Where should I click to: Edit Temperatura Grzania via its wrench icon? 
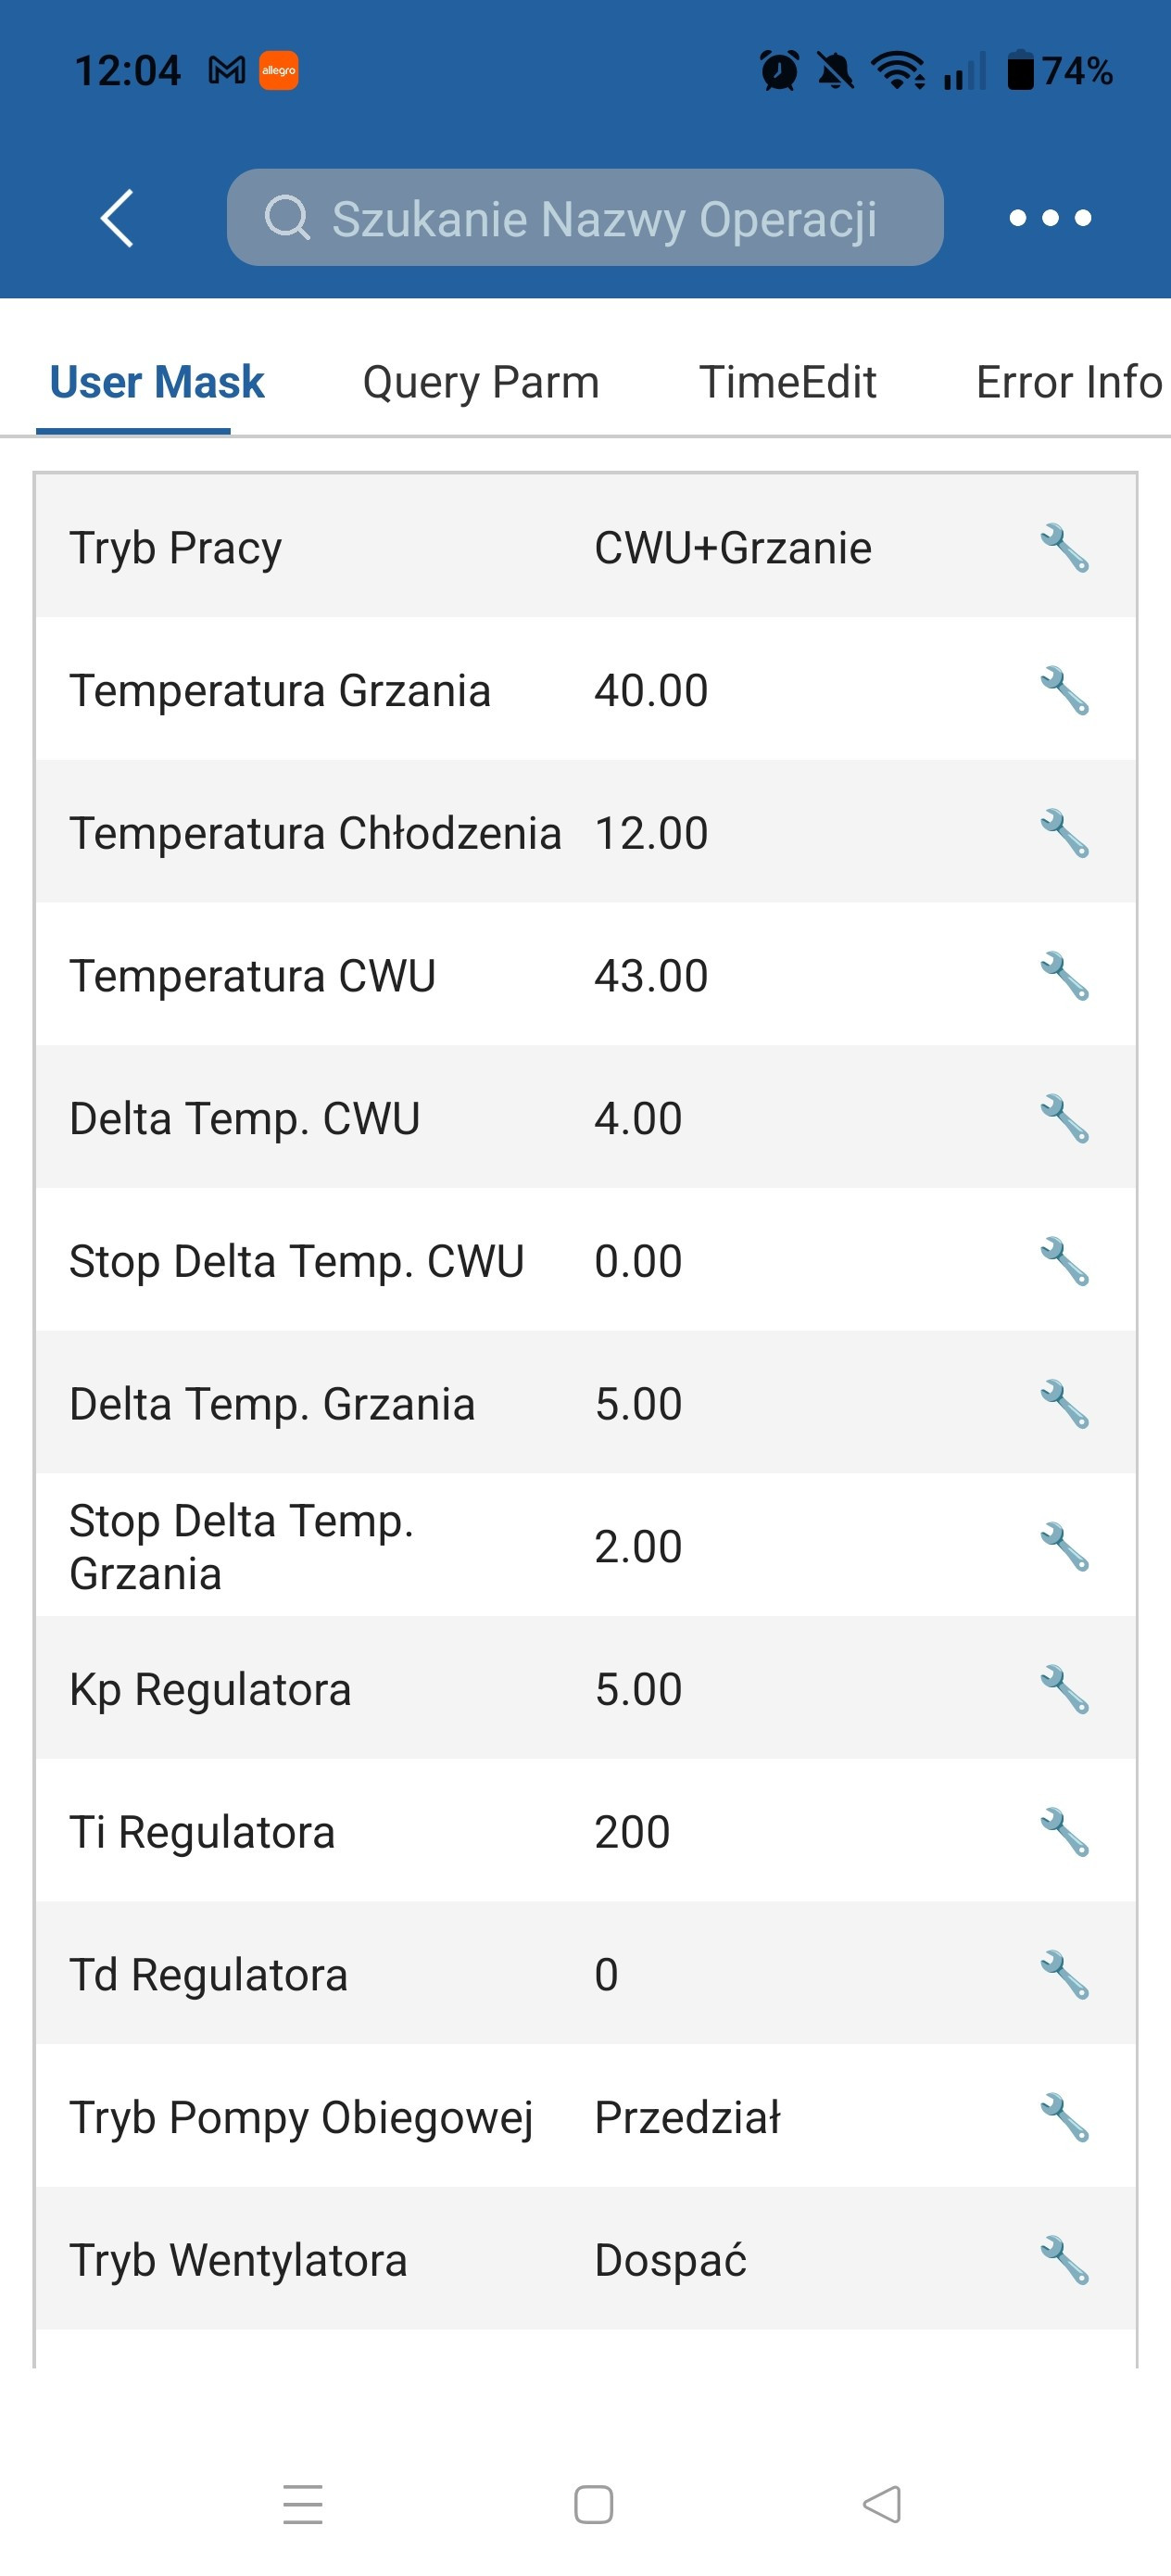pos(1064,691)
